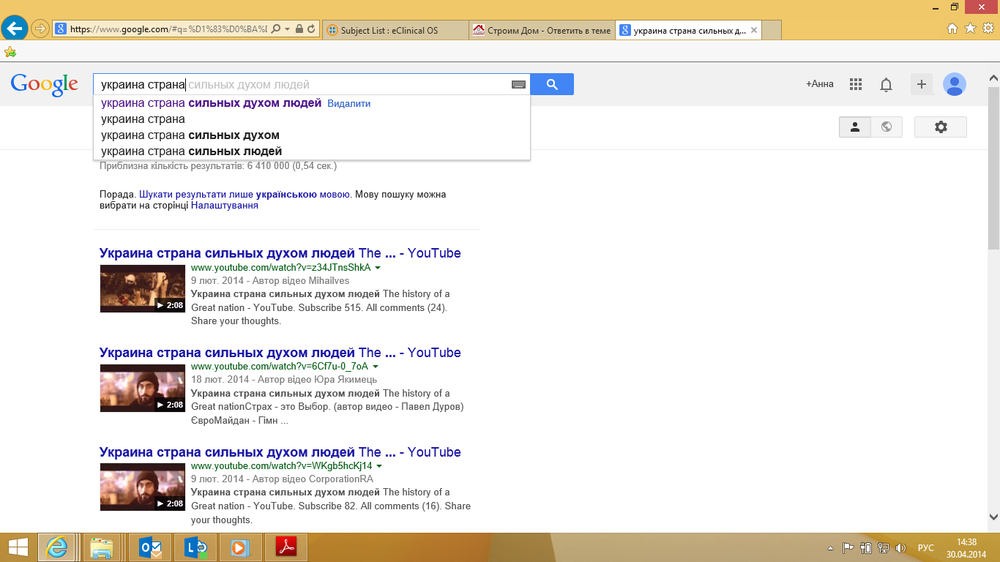Click the network tray icon
1000x562 pixels.
click(x=883, y=548)
